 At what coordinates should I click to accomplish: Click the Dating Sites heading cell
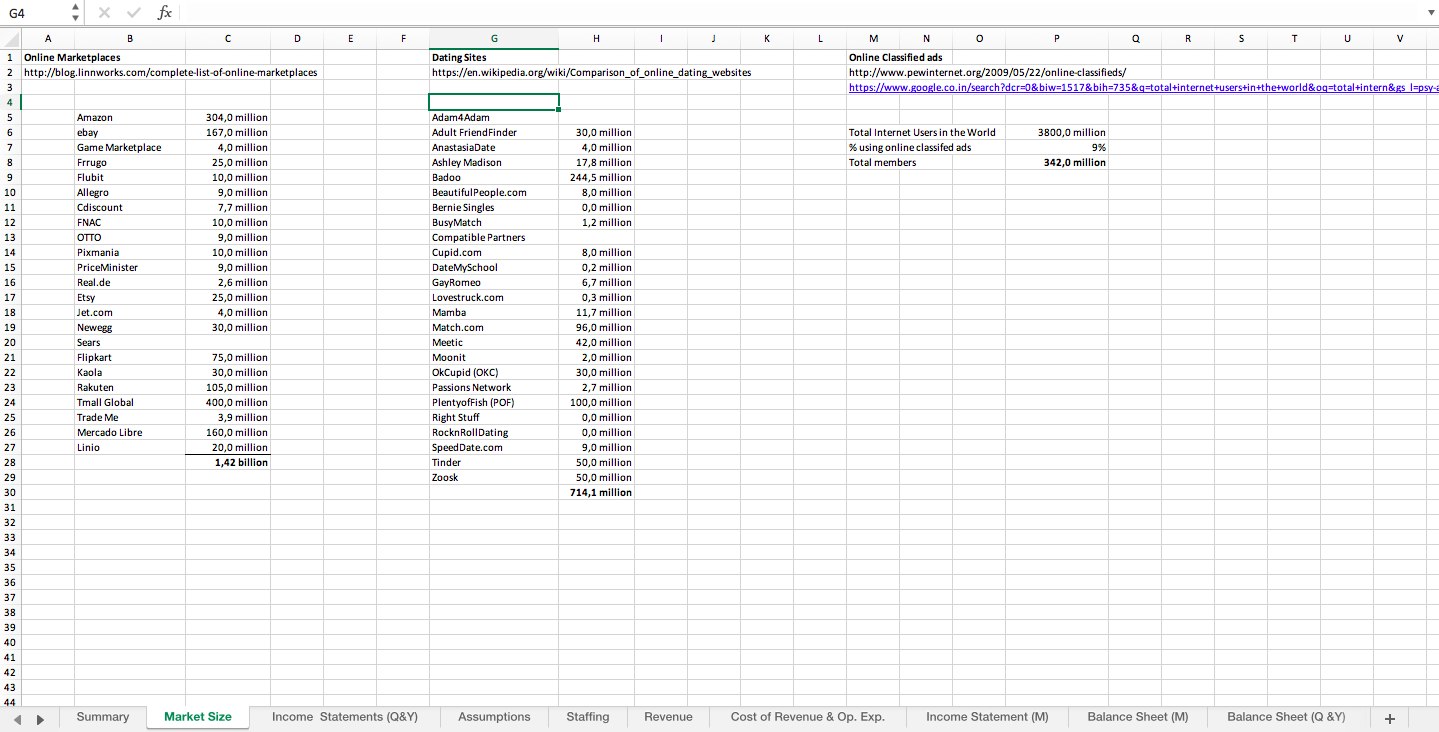coord(459,57)
